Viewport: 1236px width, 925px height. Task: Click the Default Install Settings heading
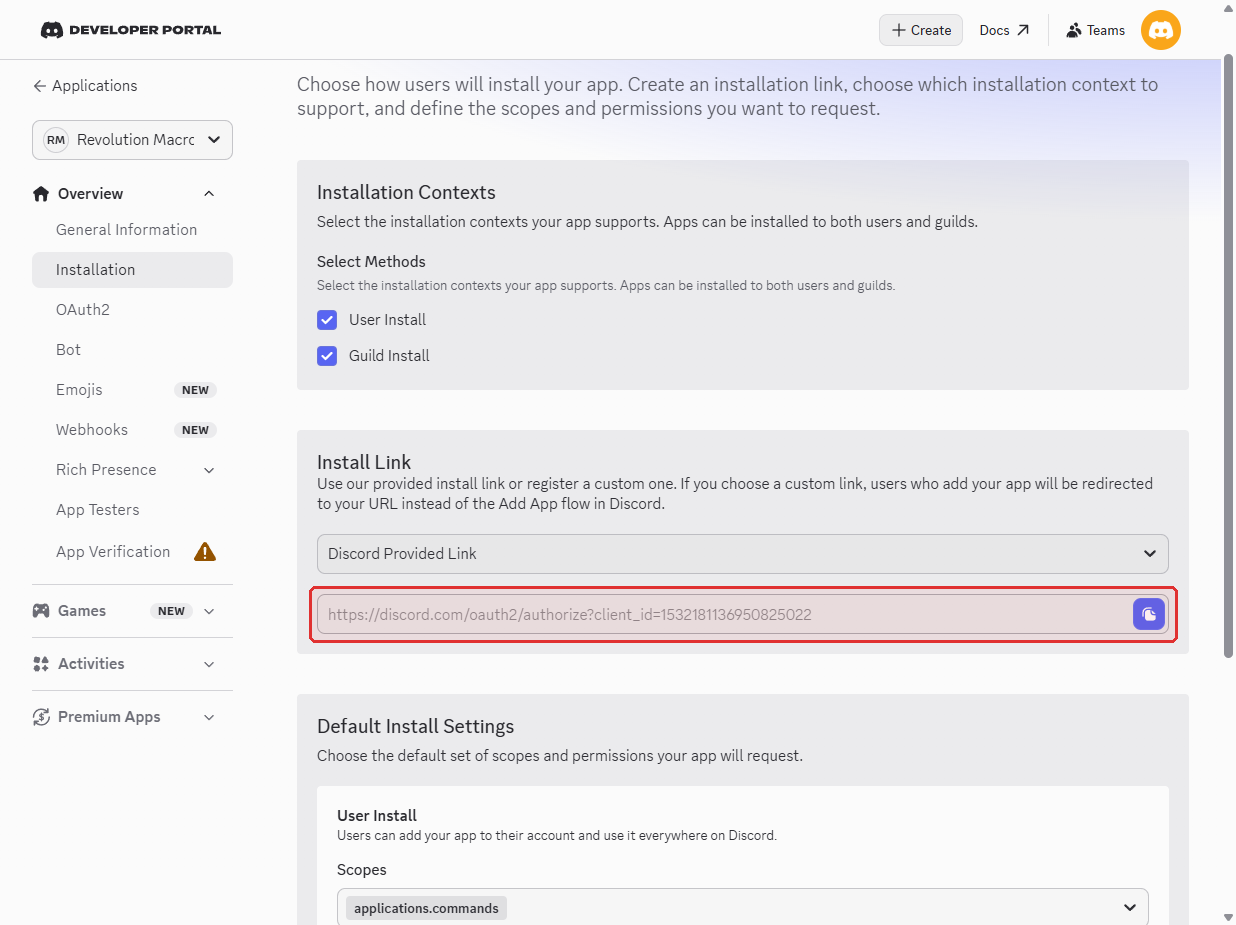pos(415,726)
